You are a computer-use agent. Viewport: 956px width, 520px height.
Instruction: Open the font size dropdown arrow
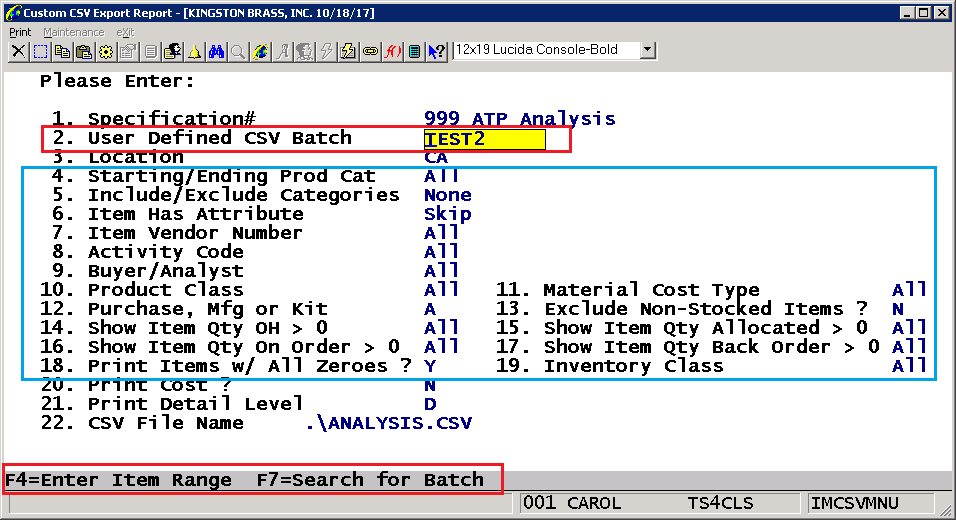click(648, 50)
